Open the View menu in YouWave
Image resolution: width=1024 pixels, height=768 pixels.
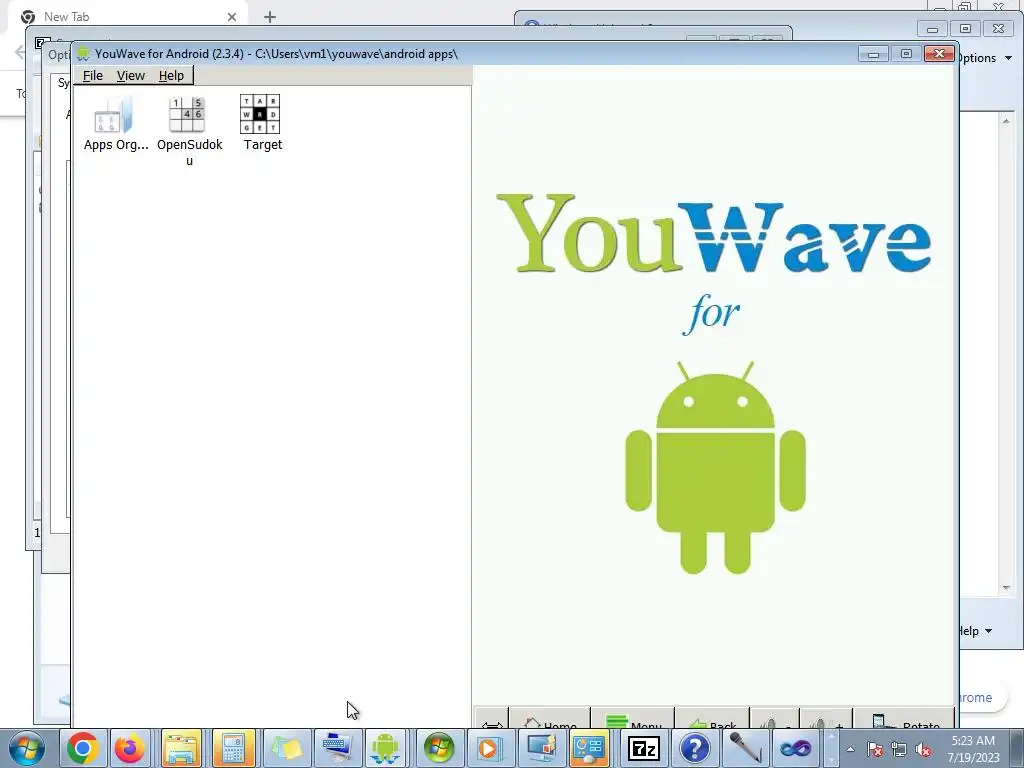(x=131, y=76)
